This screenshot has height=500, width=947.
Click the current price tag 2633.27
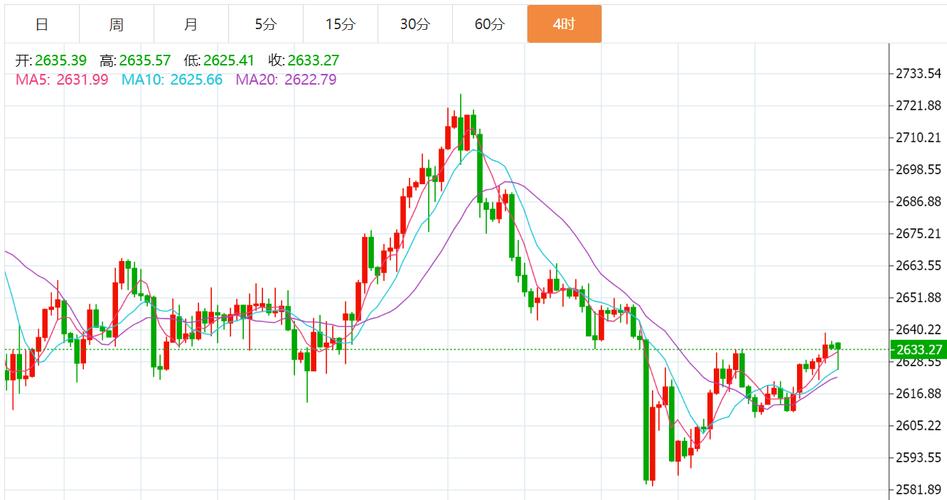click(x=918, y=350)
